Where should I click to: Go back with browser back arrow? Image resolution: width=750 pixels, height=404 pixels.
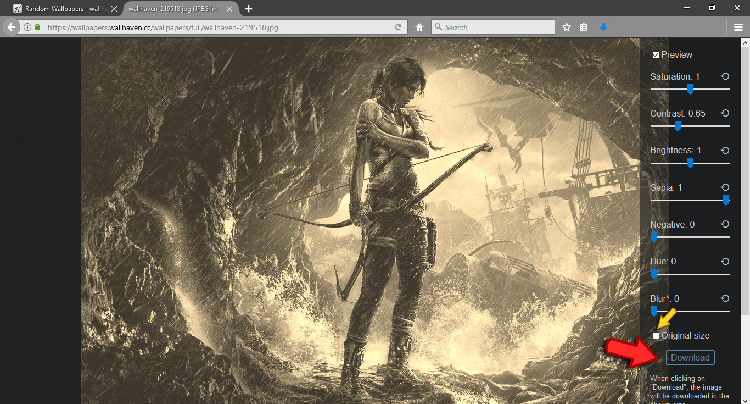(11, 27)
